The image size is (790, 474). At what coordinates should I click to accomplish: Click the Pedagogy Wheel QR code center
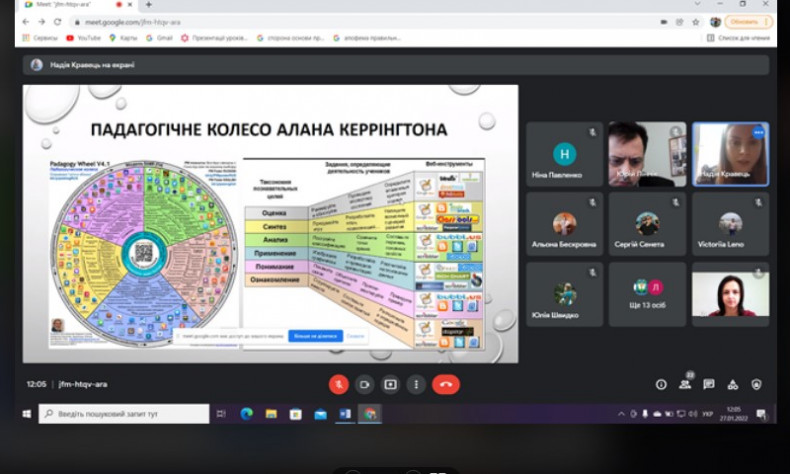[144, 253]
